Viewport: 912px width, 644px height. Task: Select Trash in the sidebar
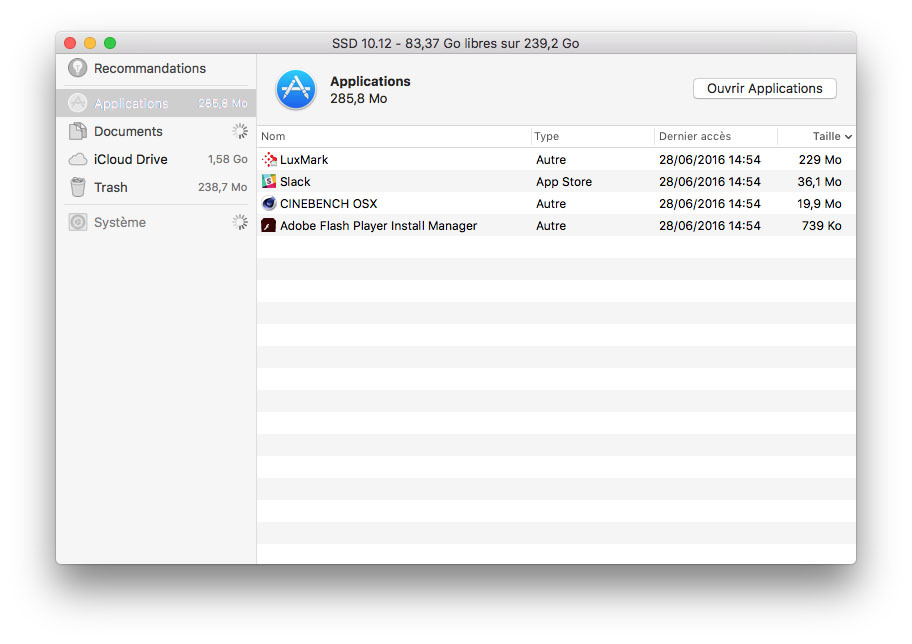(156, 187)
